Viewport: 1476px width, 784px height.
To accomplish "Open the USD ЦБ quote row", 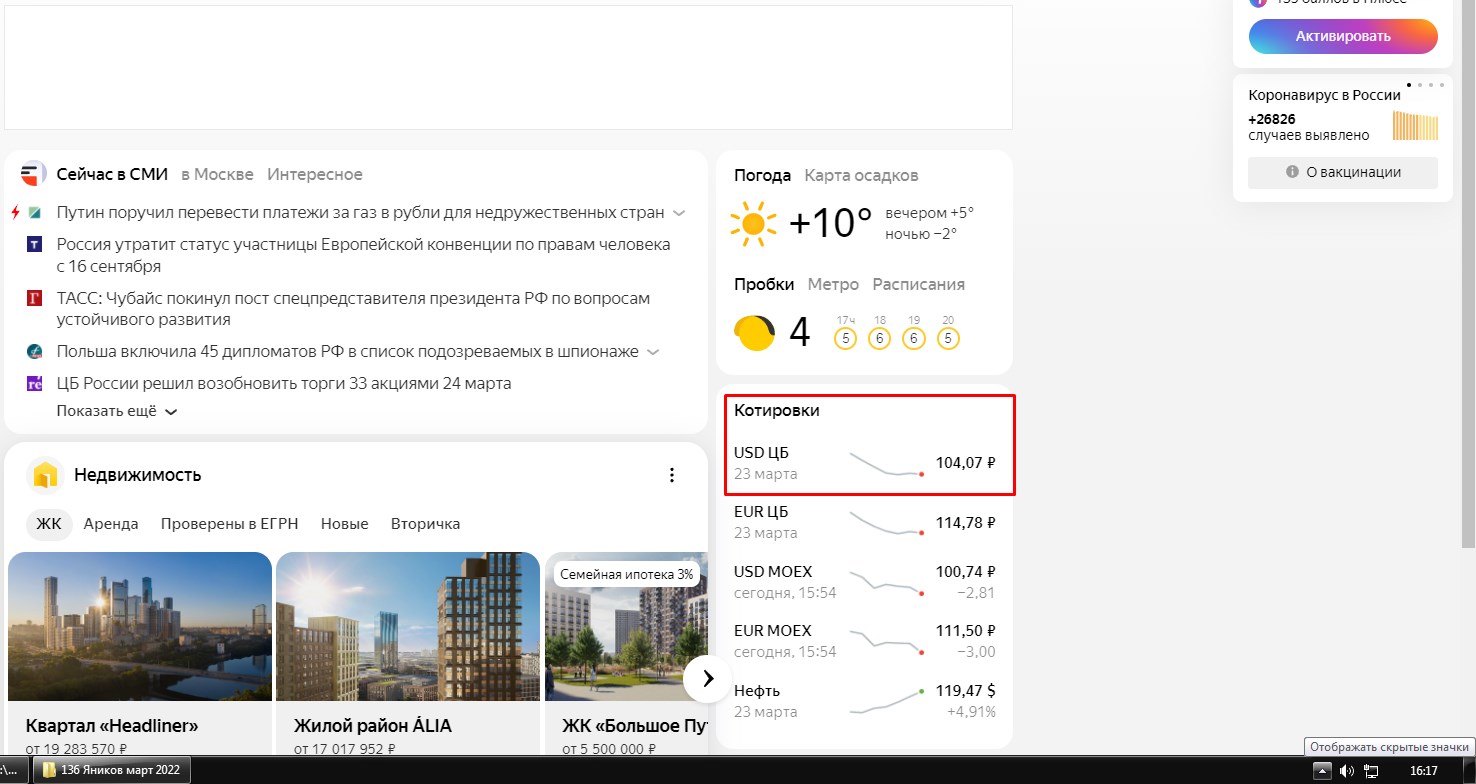I will (865, 463).
